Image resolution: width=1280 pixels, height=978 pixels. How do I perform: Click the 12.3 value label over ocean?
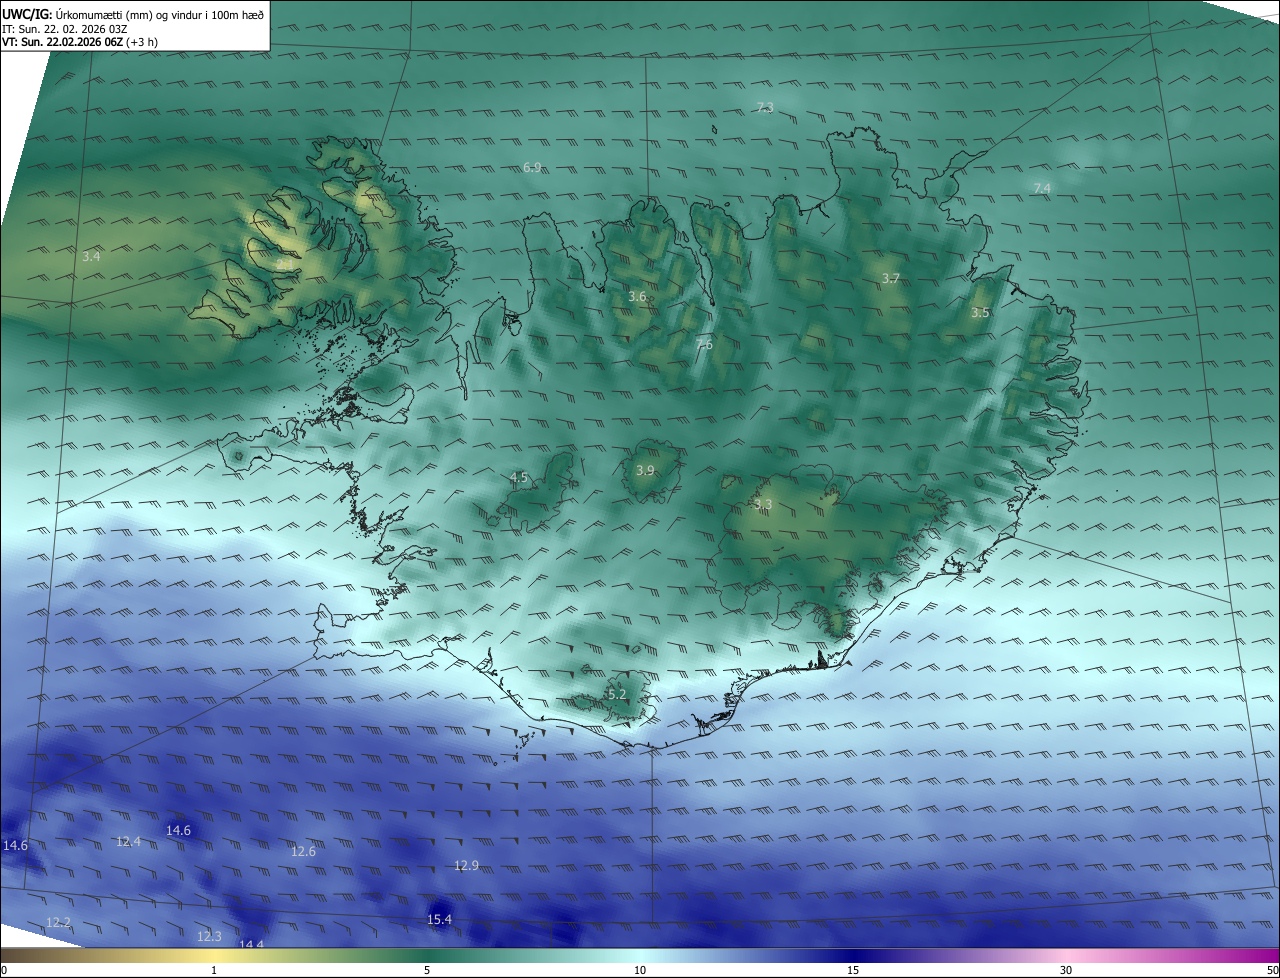point(209,936)
